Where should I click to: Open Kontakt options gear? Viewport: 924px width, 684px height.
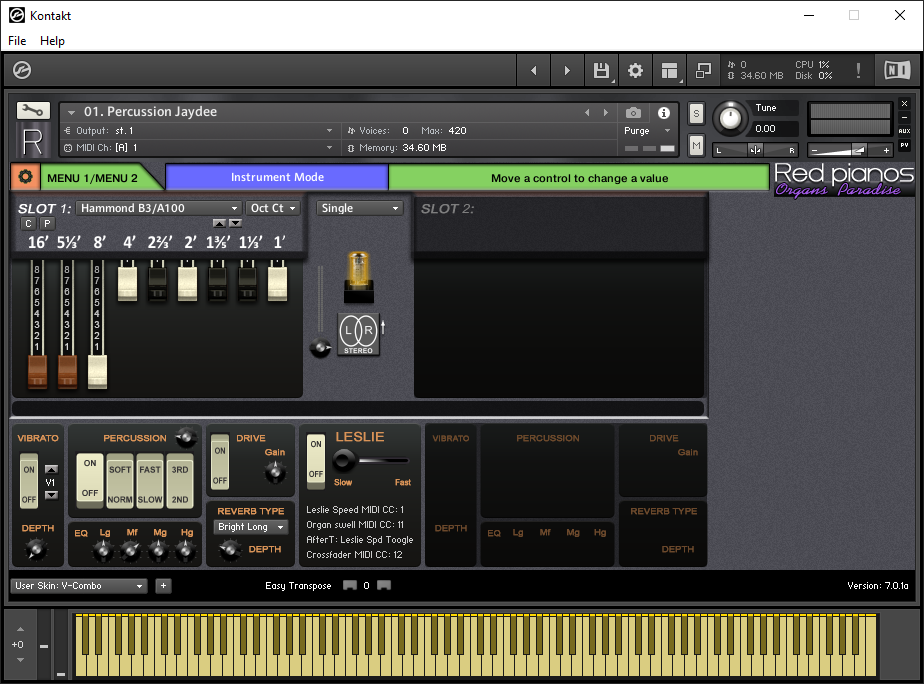pos(635,71)
